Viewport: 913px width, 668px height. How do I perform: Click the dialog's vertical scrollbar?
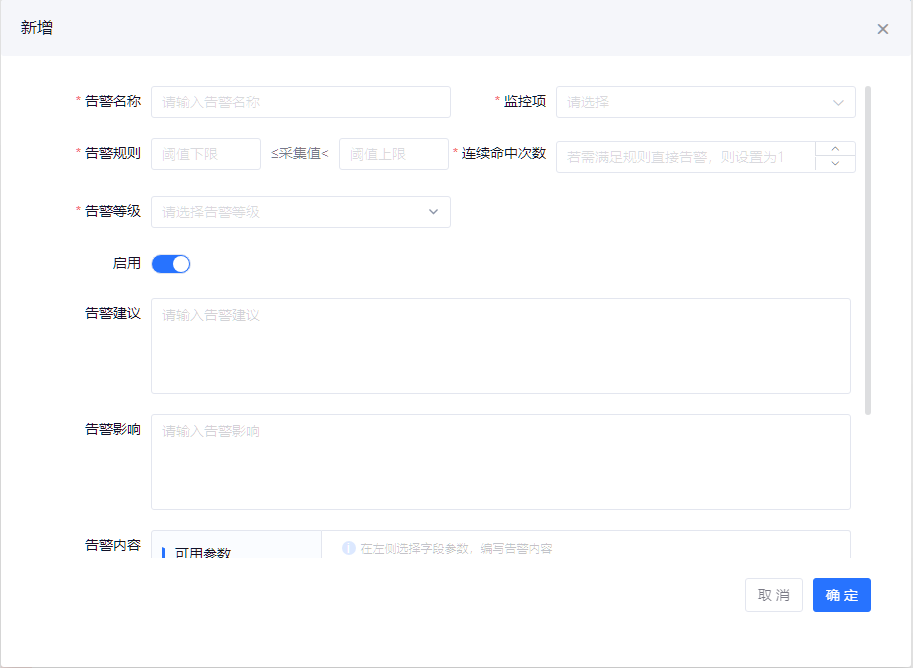click(867, 250)
